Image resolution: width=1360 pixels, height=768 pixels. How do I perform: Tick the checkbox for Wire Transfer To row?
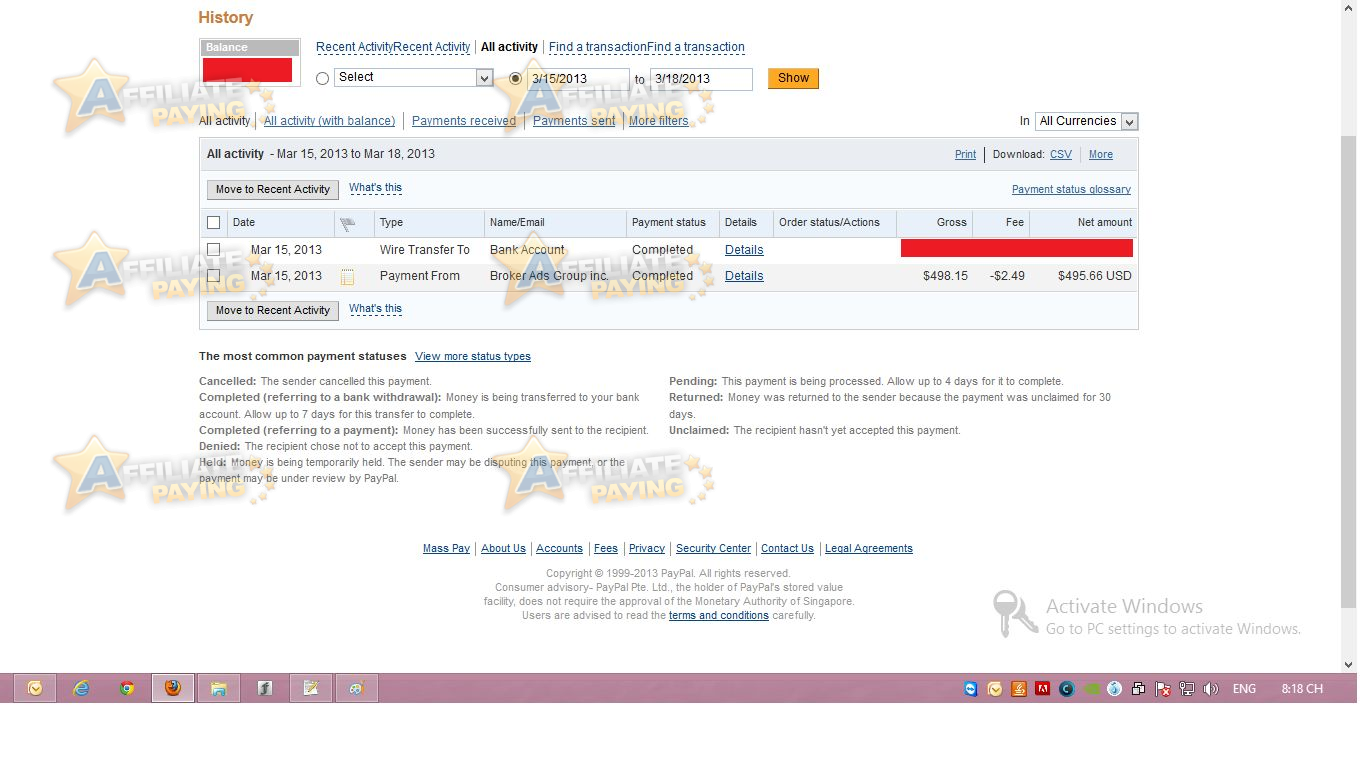(x=213, y=250)
